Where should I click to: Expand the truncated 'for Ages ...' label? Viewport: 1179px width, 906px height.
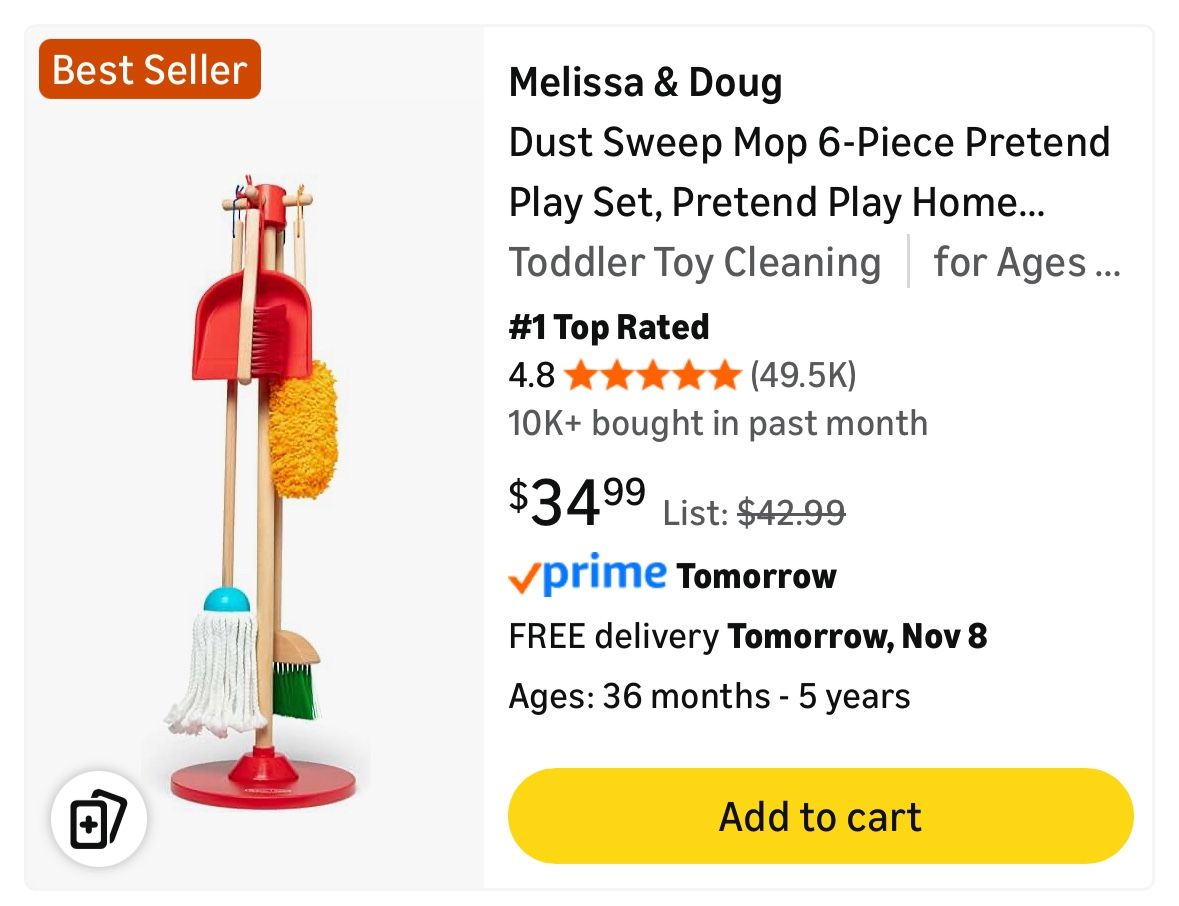pos(1027,262)
